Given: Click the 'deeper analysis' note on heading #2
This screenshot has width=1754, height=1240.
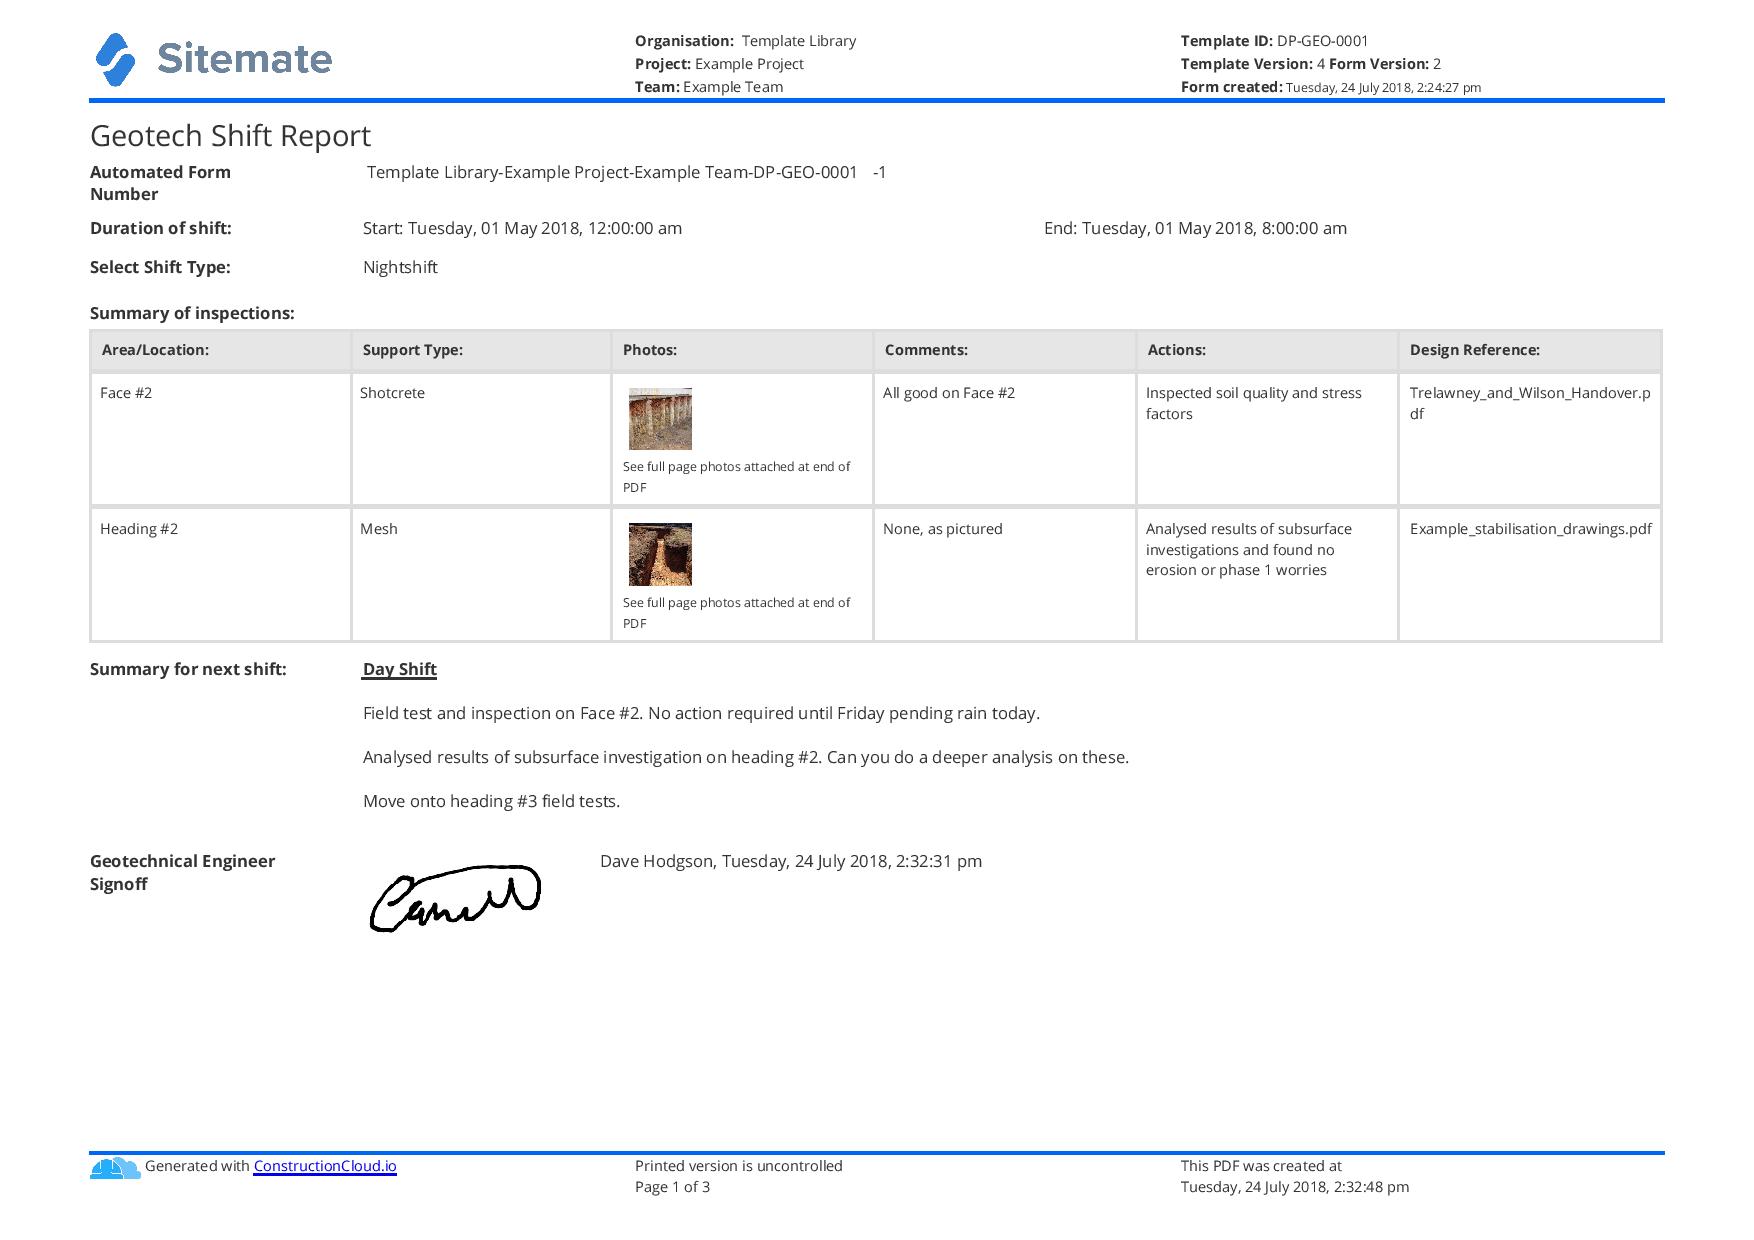Looking at the screenshot, I should pos(745,757).
